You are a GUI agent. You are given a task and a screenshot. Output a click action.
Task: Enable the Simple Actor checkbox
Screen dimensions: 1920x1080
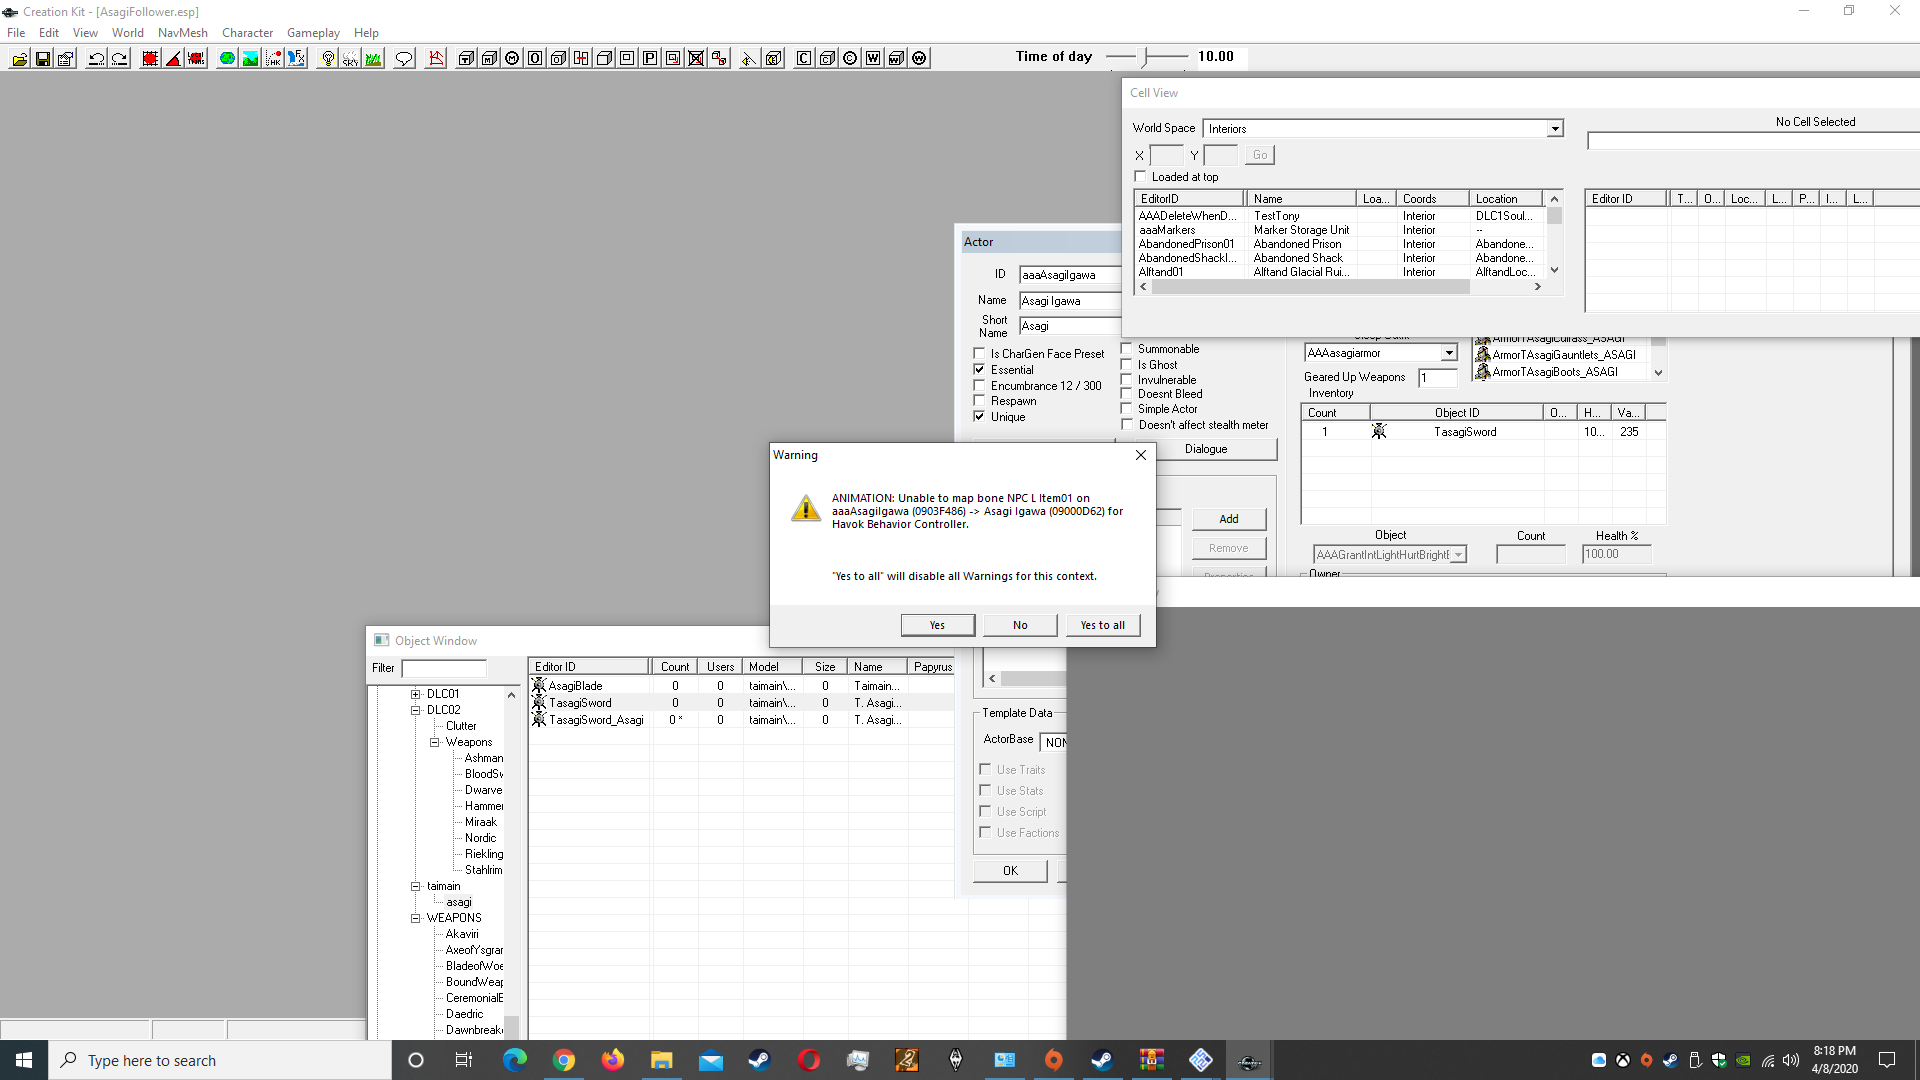coord(1127,409)
